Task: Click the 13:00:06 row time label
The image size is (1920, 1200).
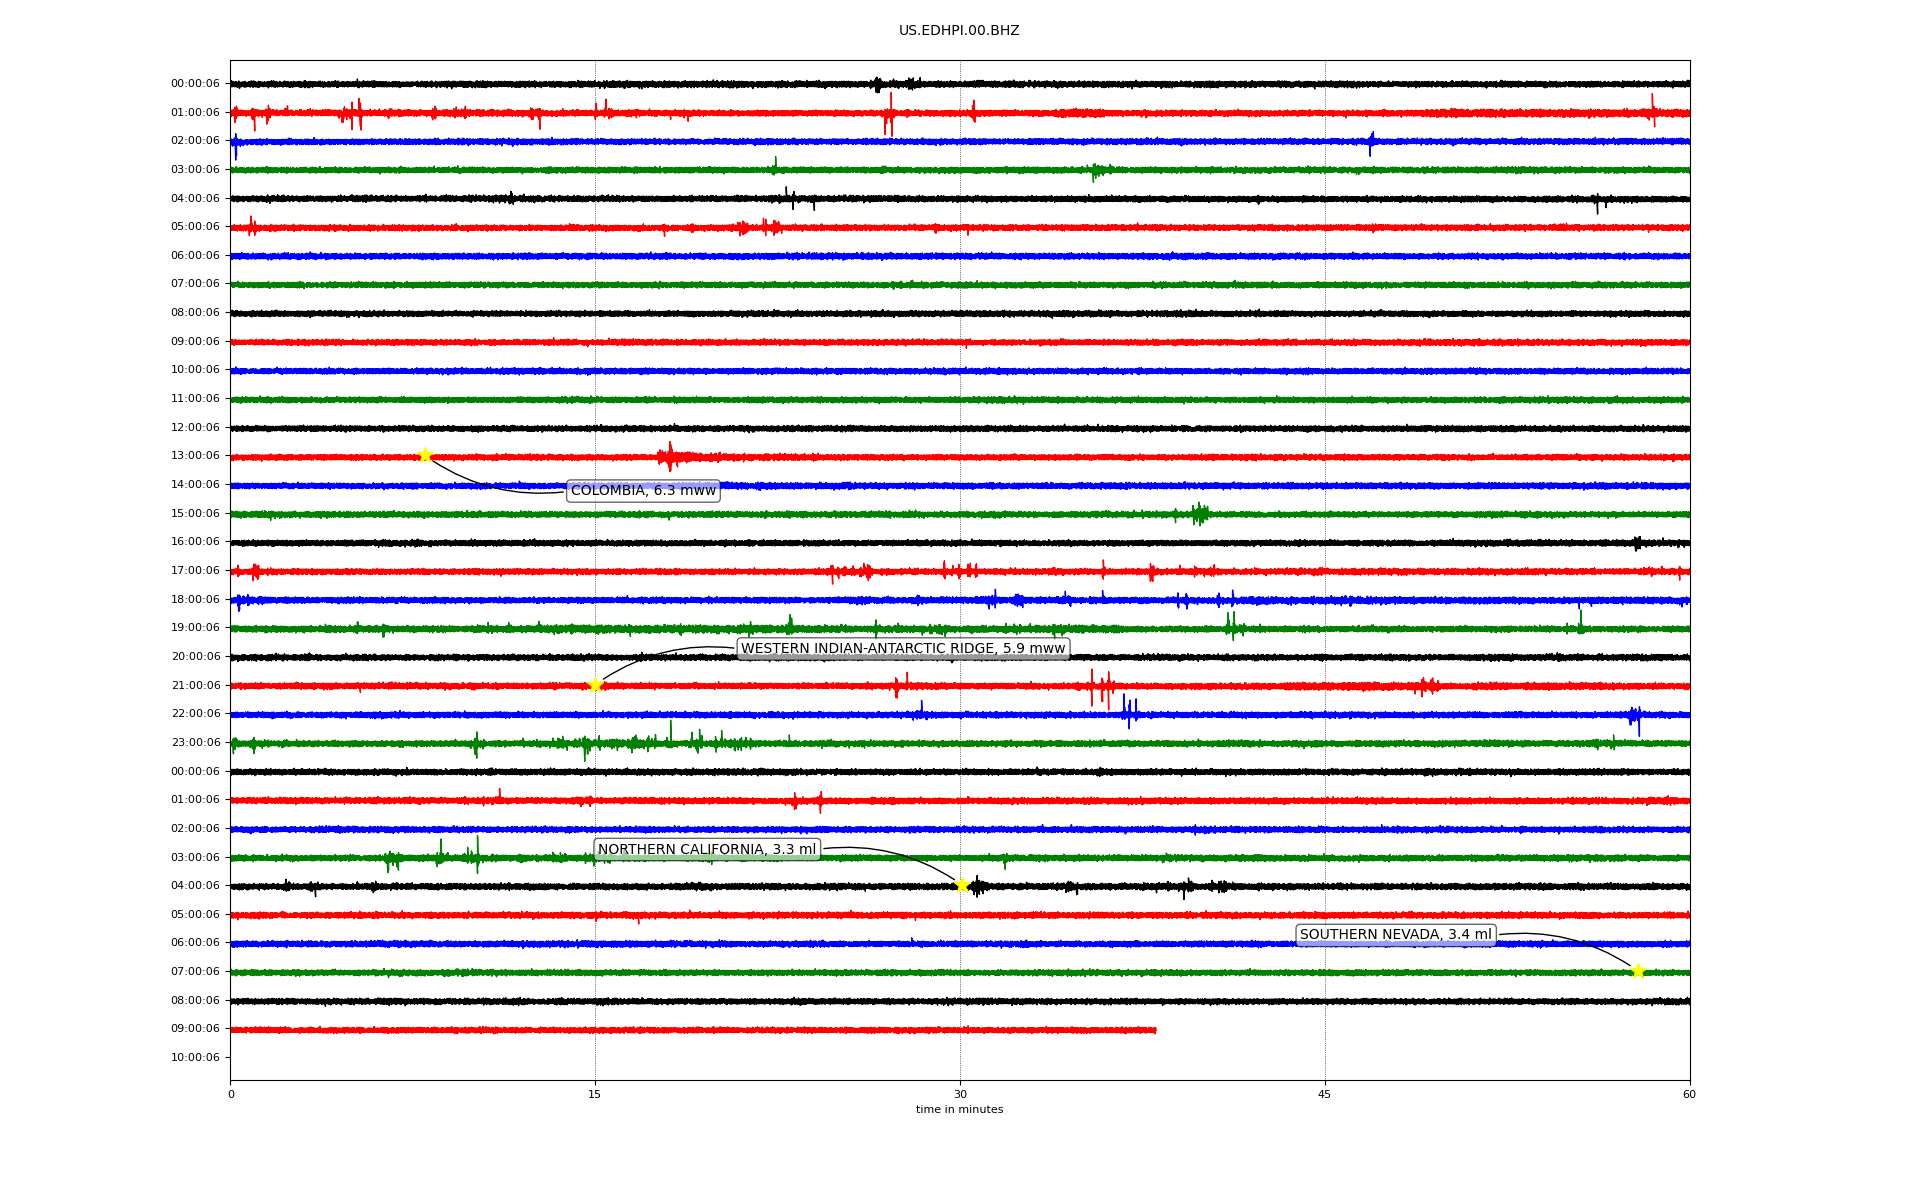Action: coord(195,456)
